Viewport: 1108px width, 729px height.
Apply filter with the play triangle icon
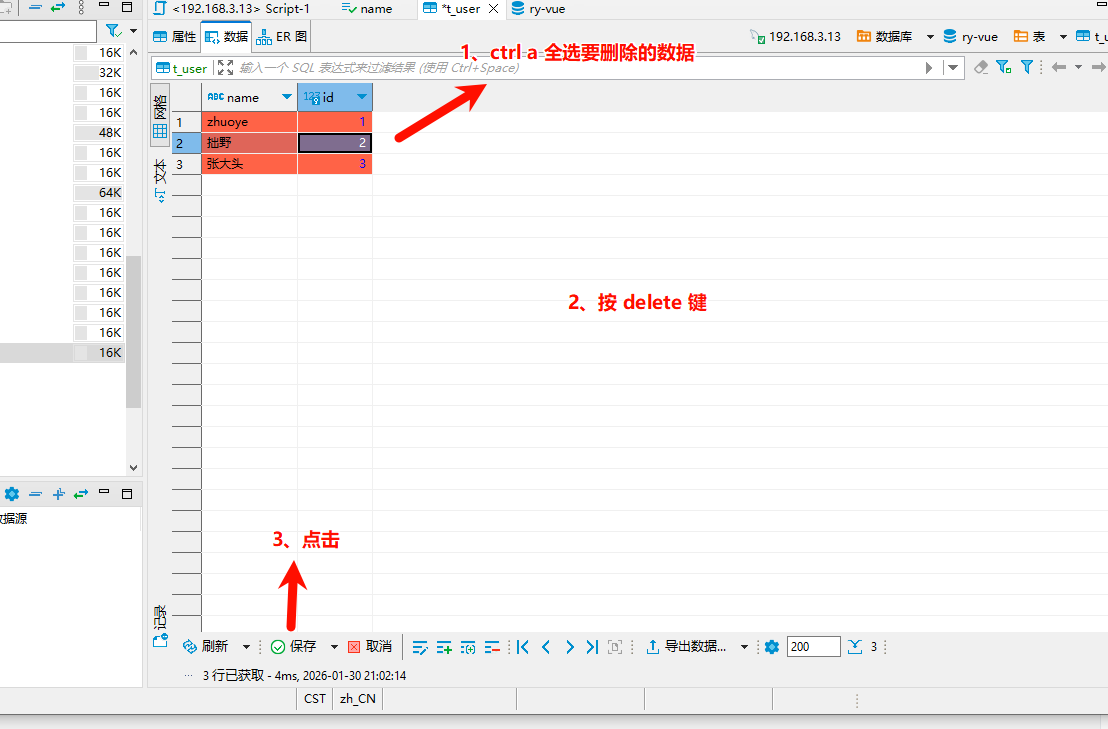tap(929, 68)
